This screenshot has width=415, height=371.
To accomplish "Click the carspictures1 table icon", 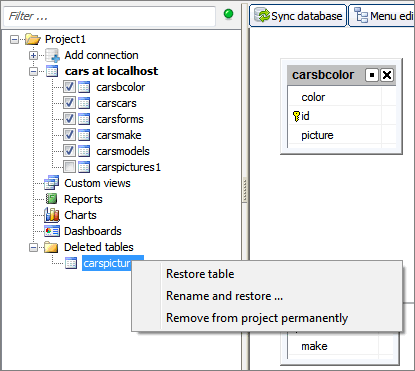I will (84, 167).
